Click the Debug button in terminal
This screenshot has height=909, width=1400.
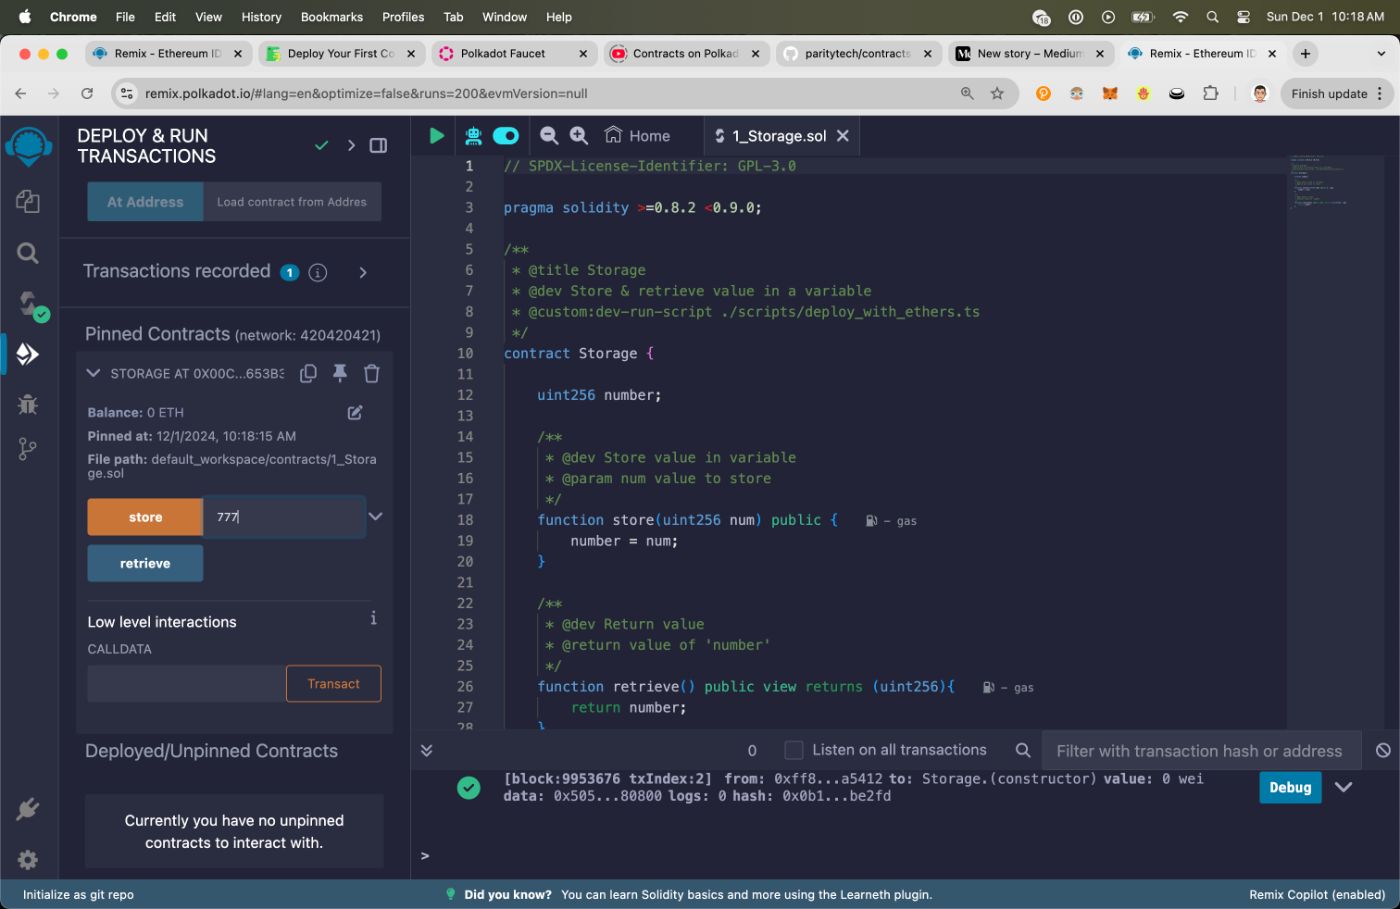1290,787
